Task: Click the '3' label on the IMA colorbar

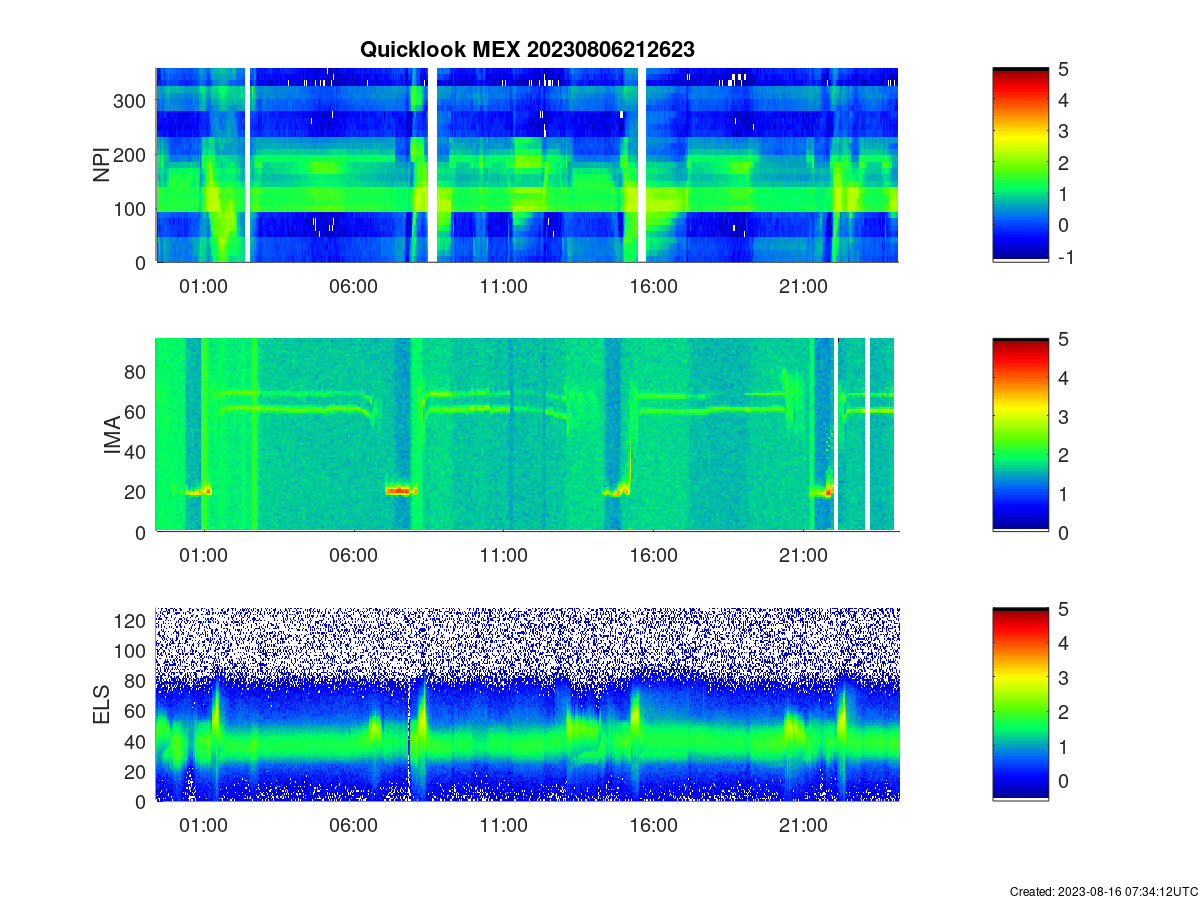Action: point(1065,416)
